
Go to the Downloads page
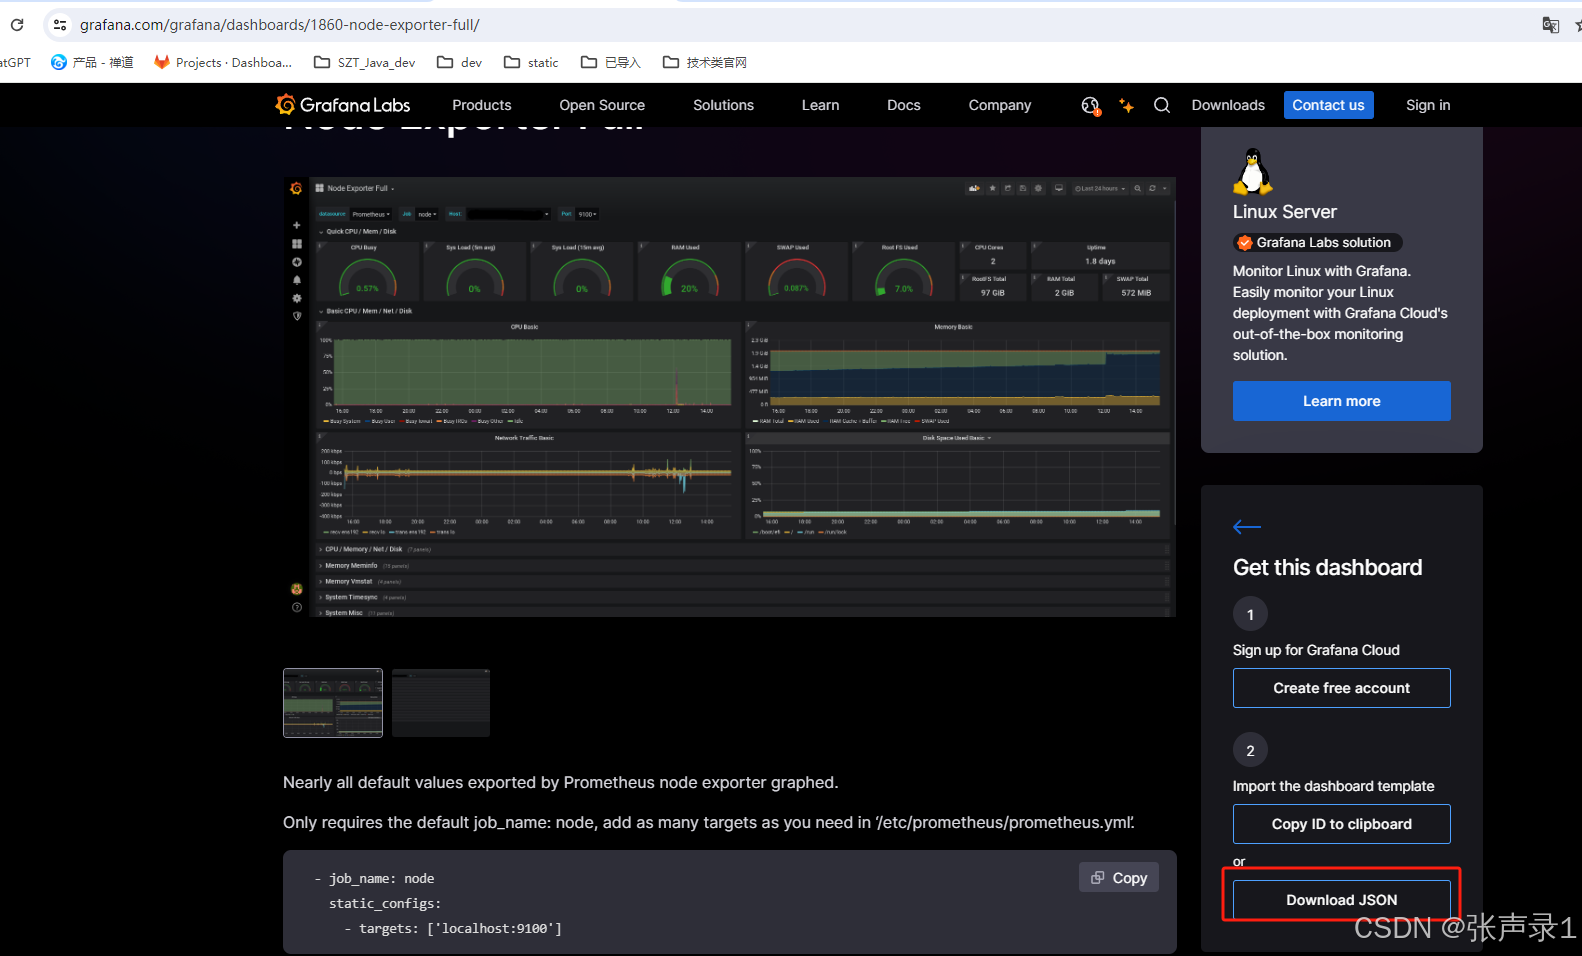coord(1228,105)
